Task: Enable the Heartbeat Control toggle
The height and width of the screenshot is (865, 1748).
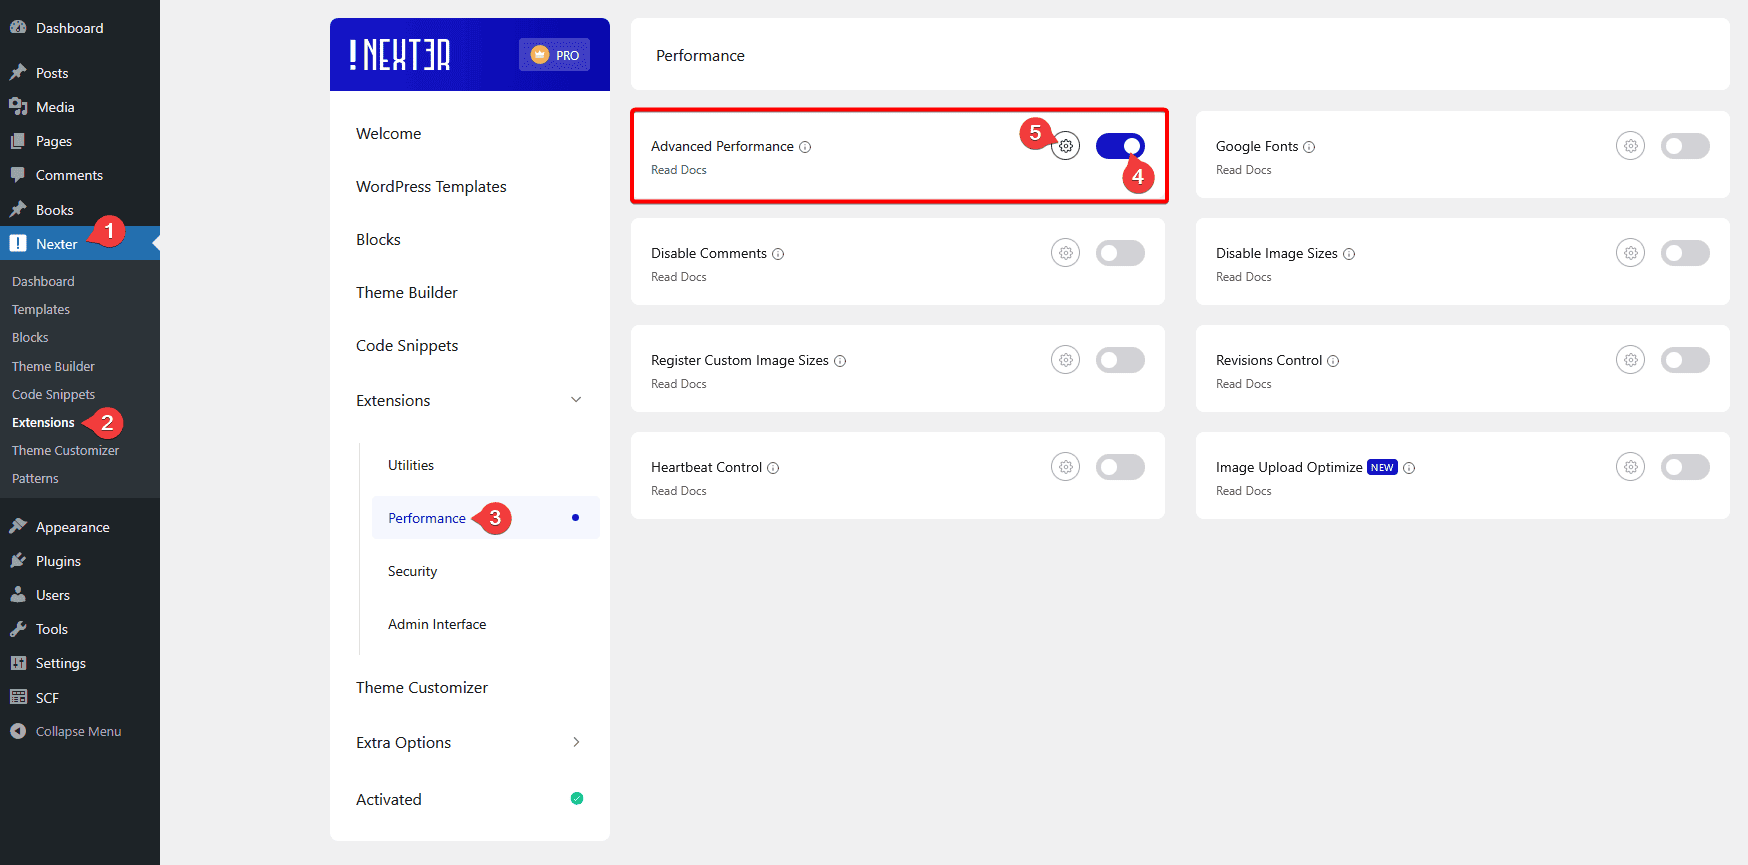Action: pyautogui.click(x=1120, y=467)
